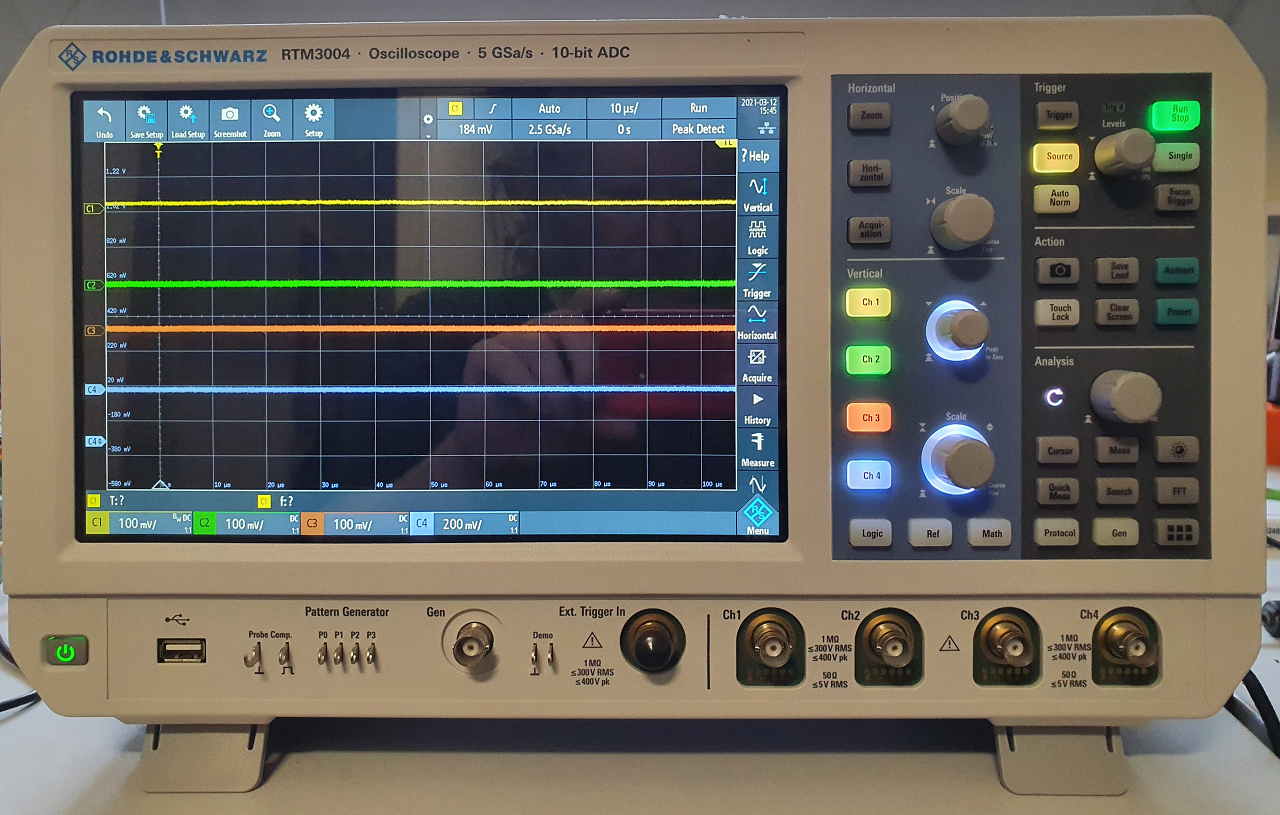
Task: Open the C1 trigger source field in top bar
Action: pyautogui.click(x=456, y=108)
